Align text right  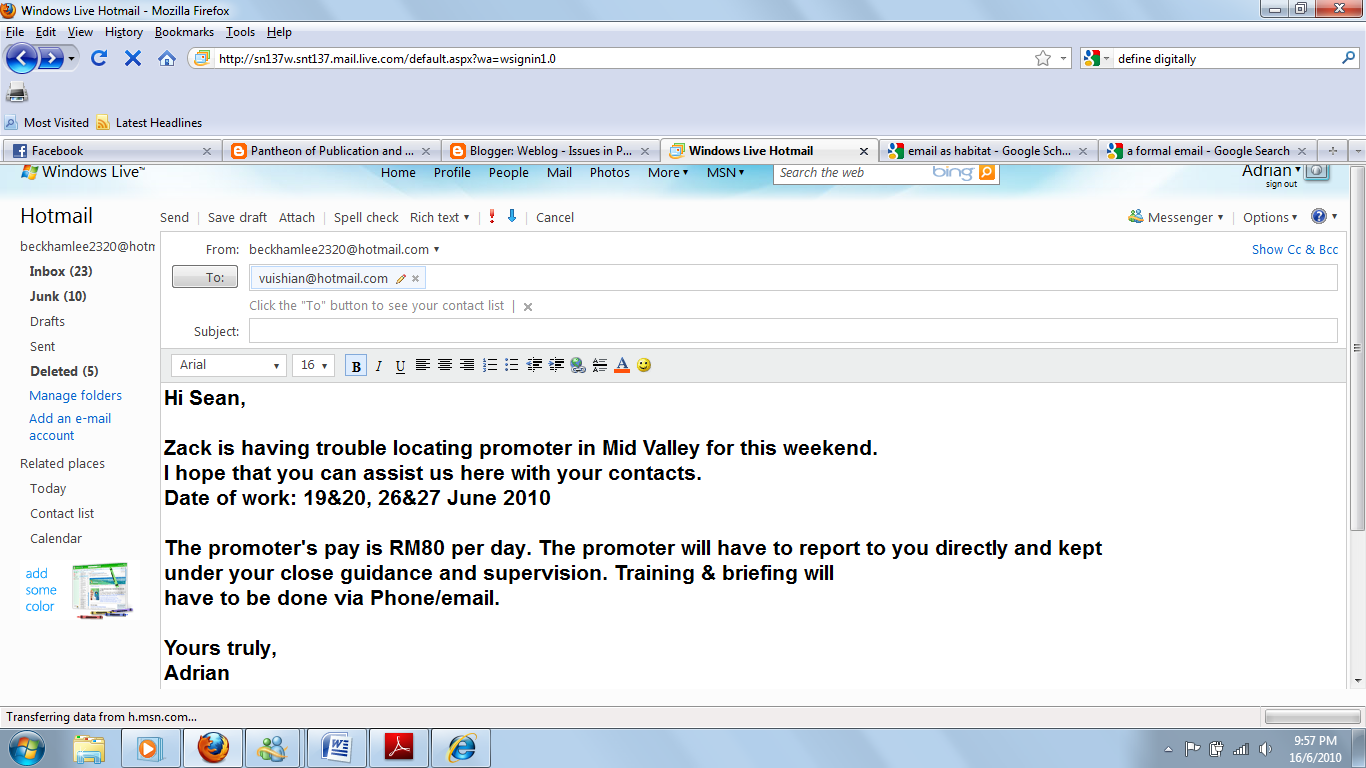tap(467, 365)
